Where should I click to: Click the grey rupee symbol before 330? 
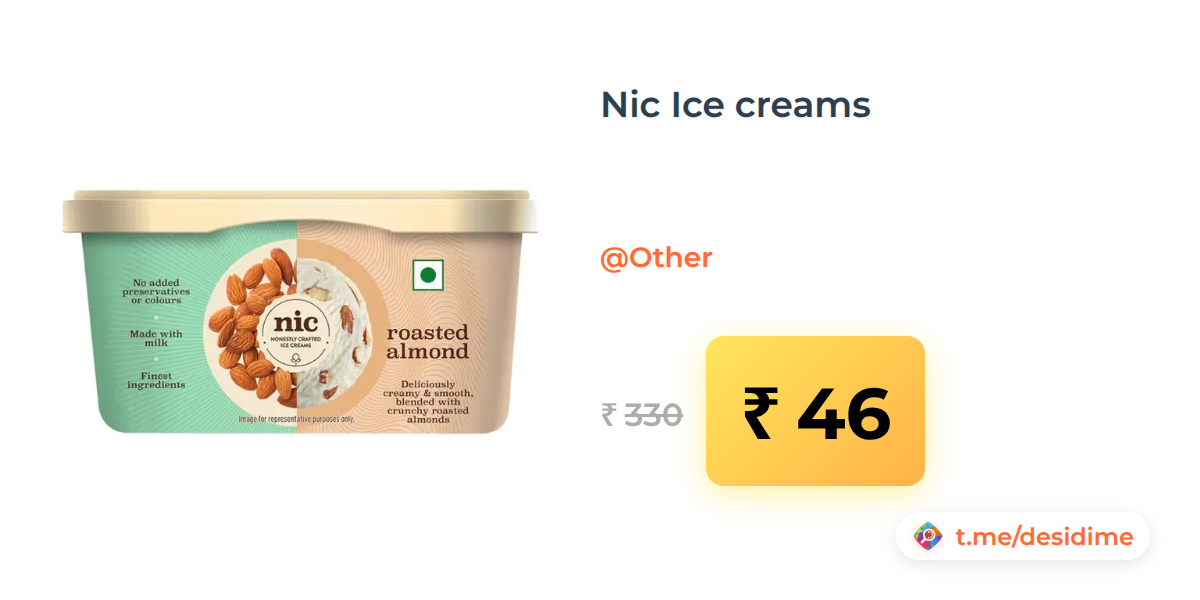click(609, 415)
